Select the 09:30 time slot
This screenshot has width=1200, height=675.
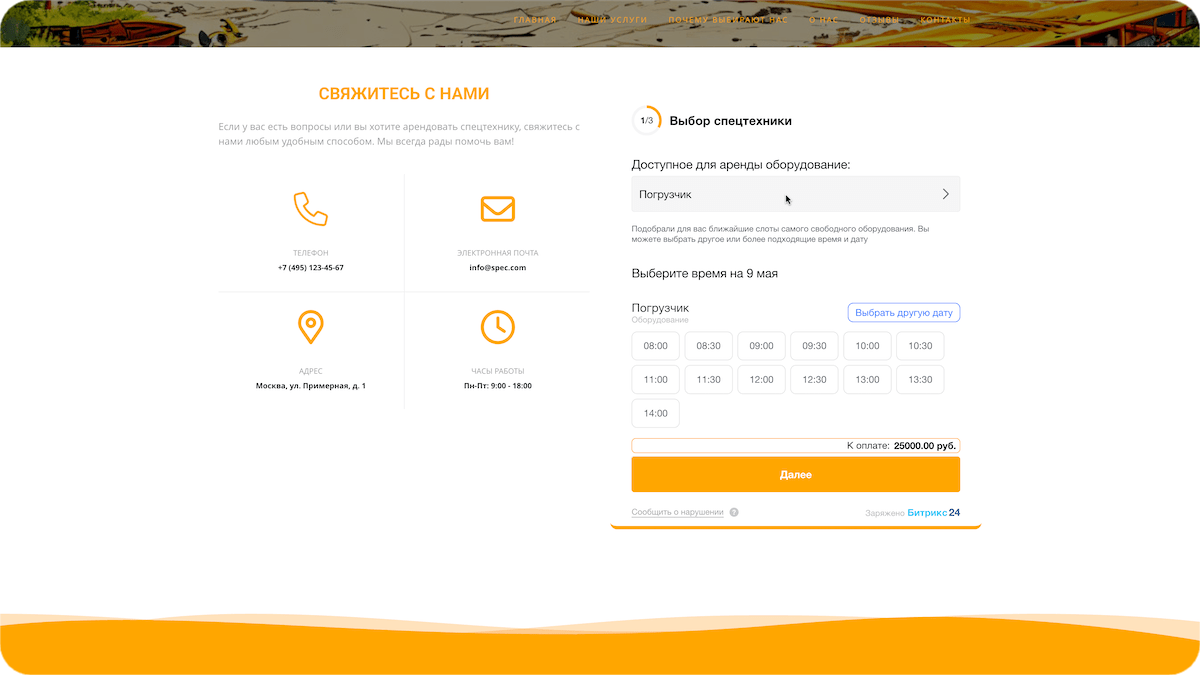coord(814,346)
